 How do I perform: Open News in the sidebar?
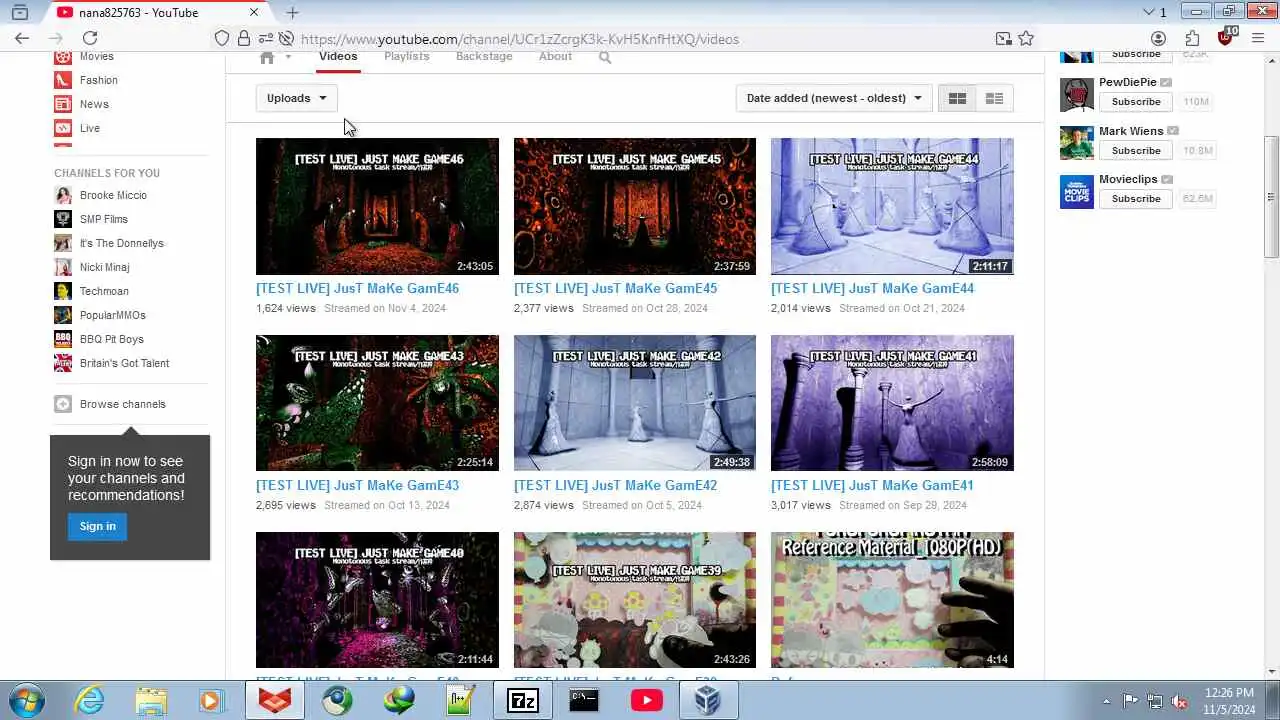(x=94, y=104)
